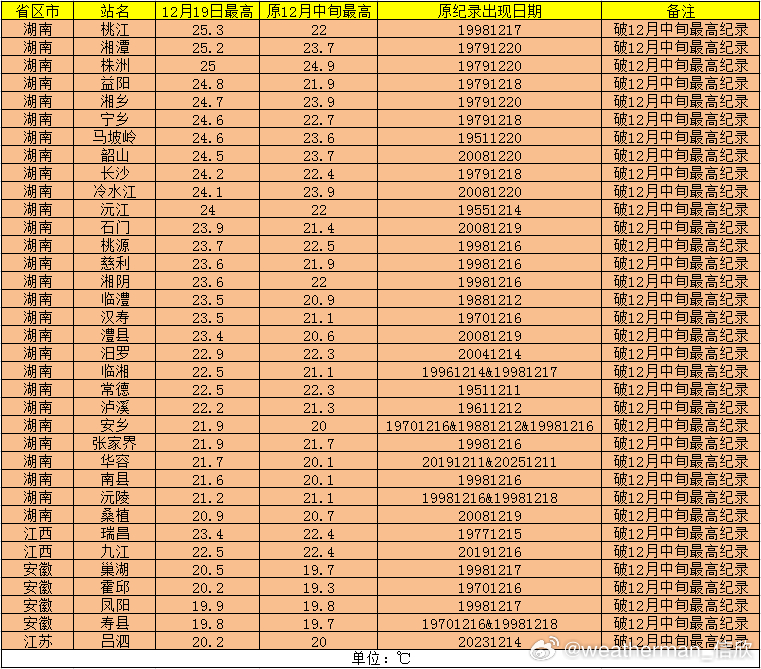Select station name 湘乡

pos(115,101)
